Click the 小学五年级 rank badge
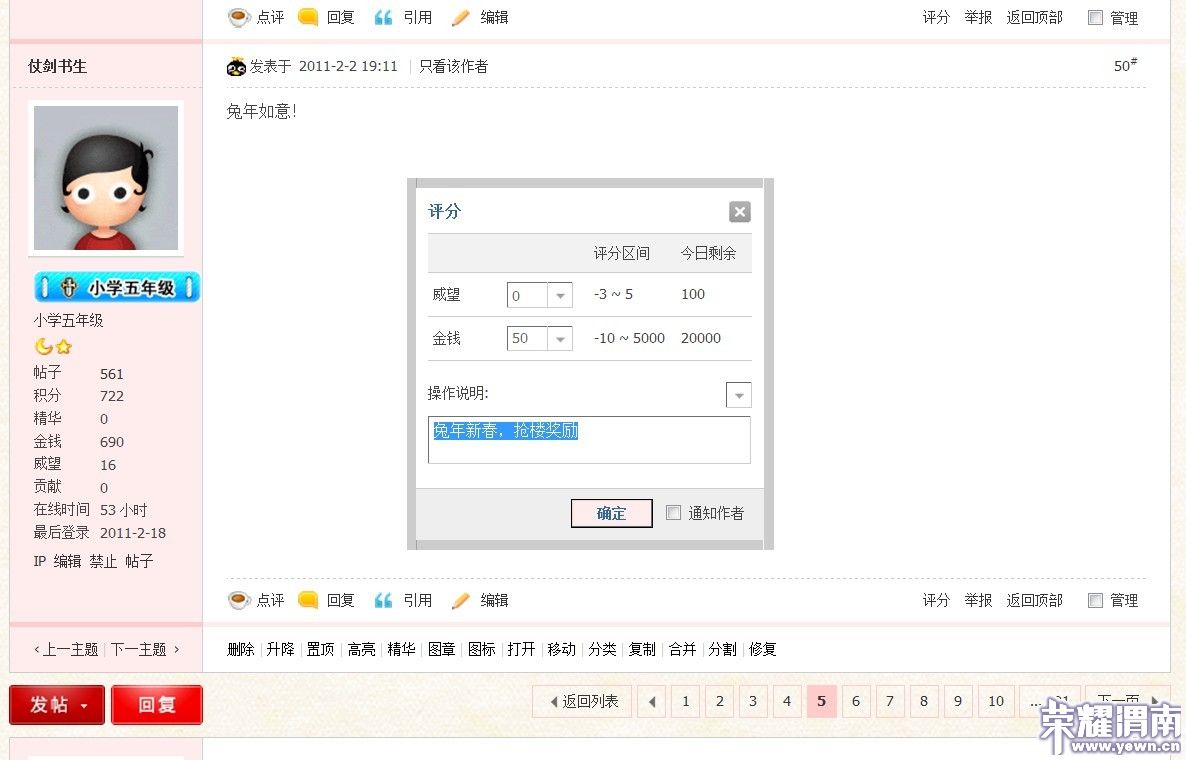This screenshot has height=760, width=1186. [x=117, y=288]
